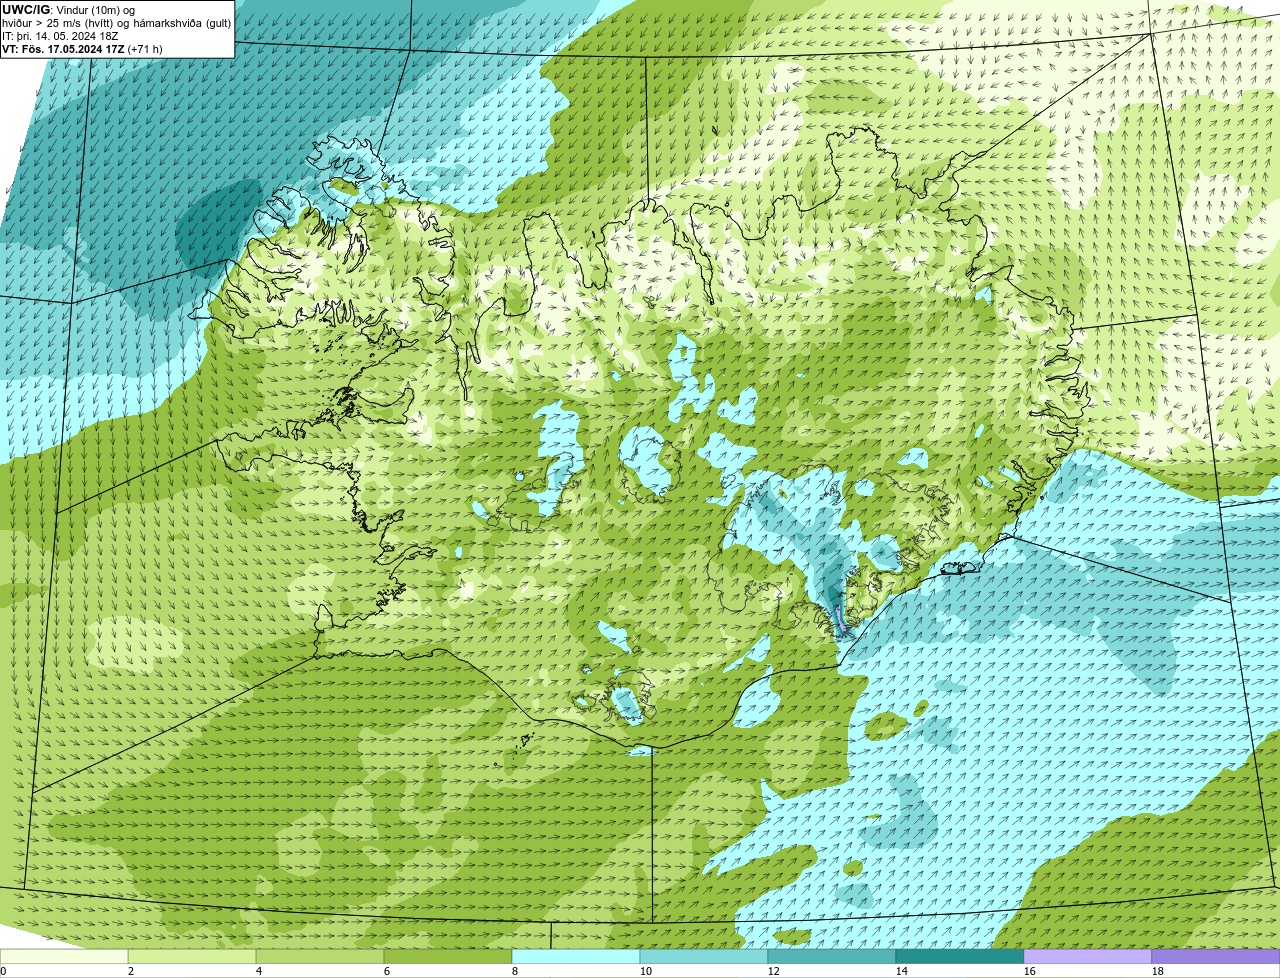Click the dark teal wind maximum off the Westfjords
1280x978 pixels.
point(217,224)
